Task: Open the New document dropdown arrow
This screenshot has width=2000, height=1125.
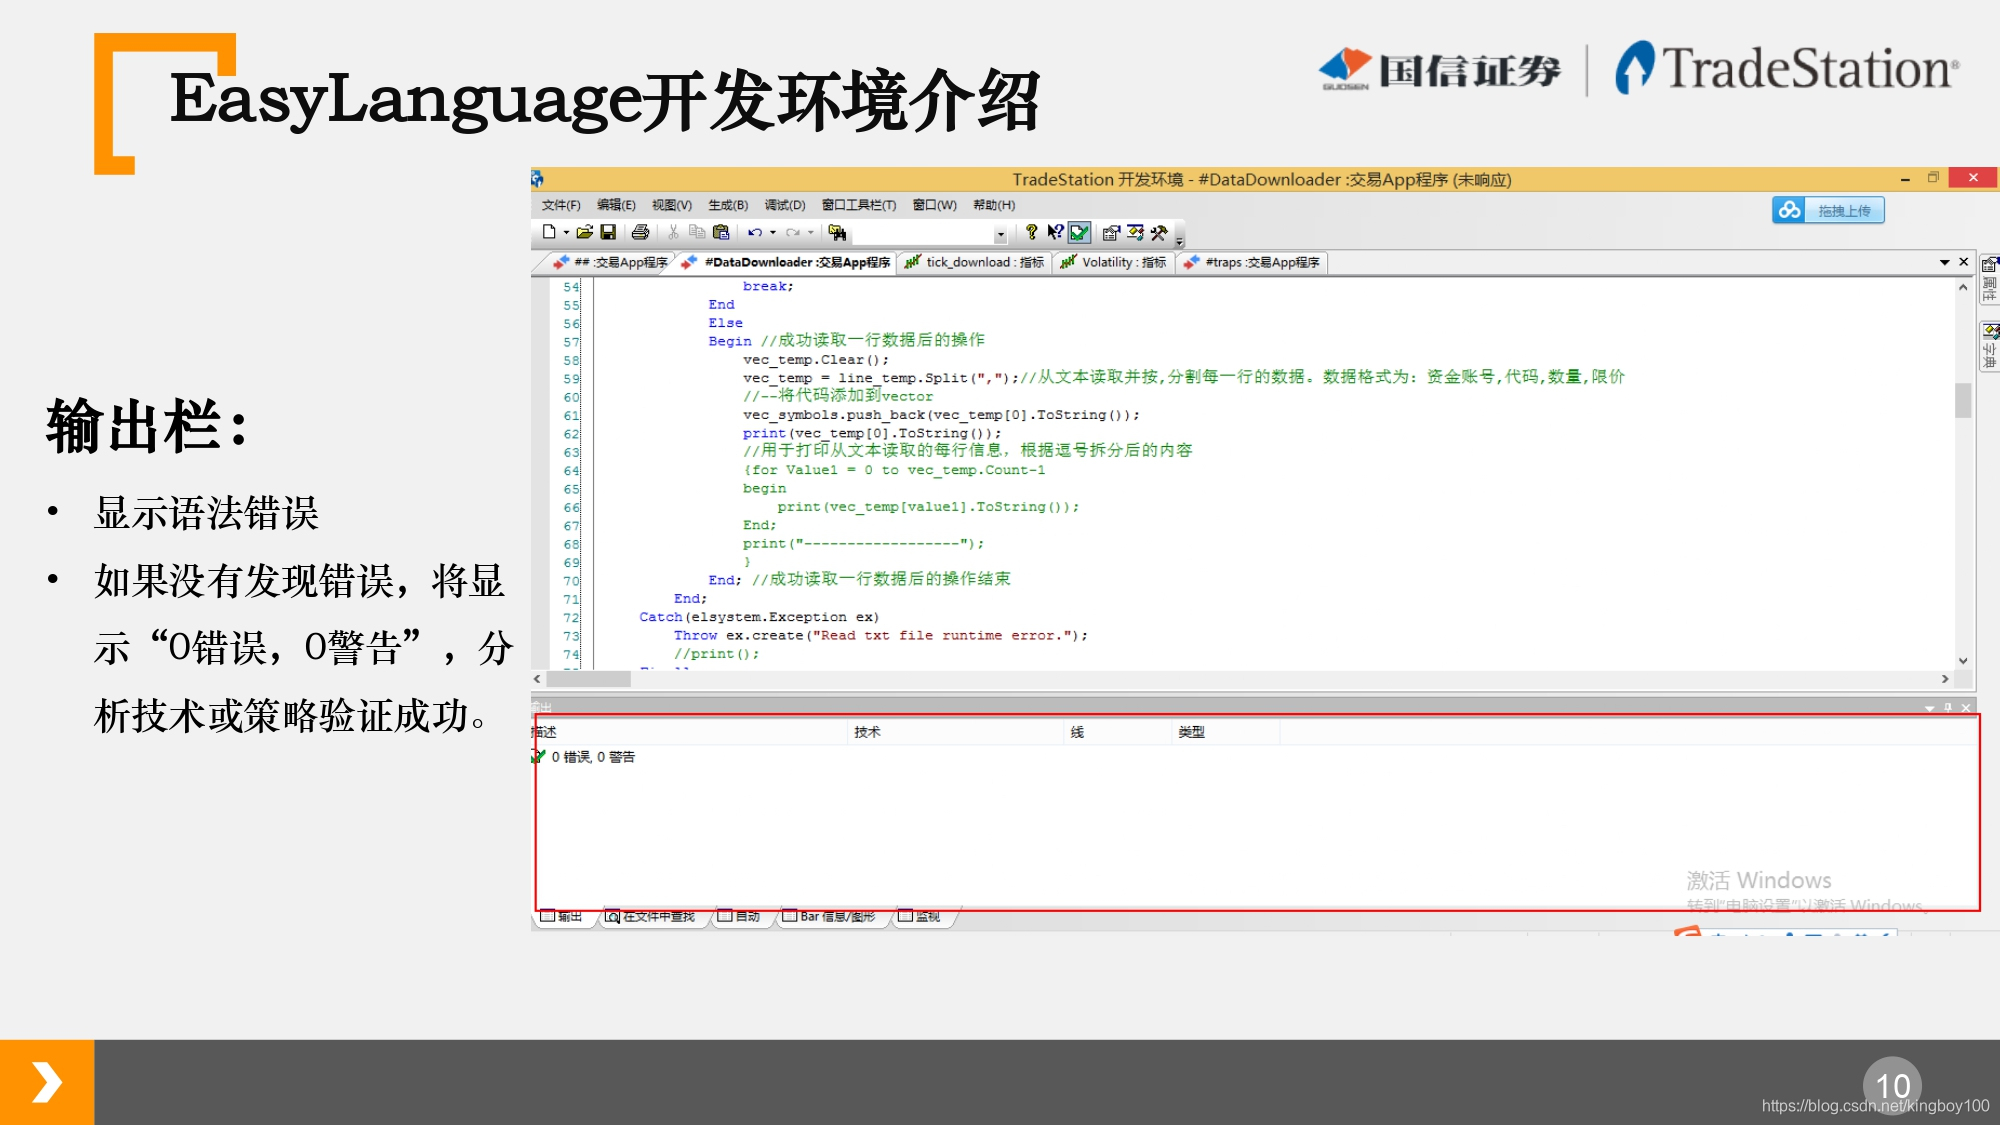Action: point(566,233)
